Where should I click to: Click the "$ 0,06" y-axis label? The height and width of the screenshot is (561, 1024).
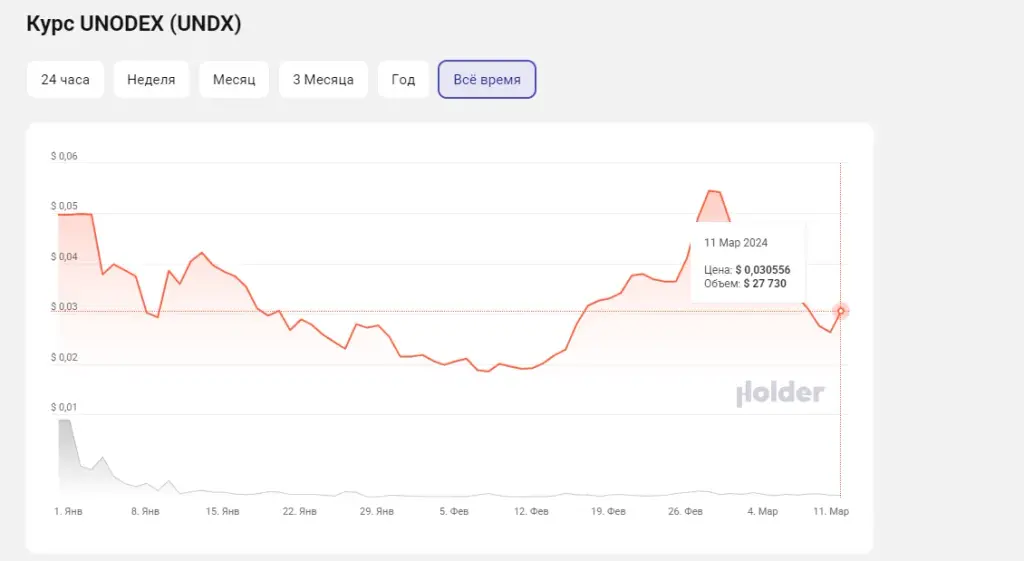point(64,156)
